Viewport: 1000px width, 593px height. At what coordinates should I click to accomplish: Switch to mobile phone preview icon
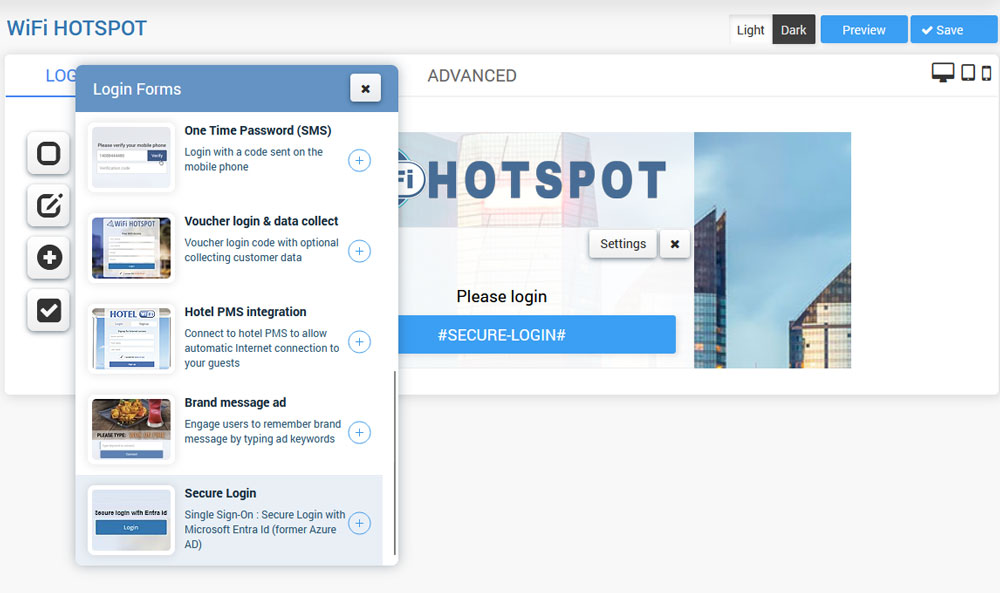click(986, 73)
